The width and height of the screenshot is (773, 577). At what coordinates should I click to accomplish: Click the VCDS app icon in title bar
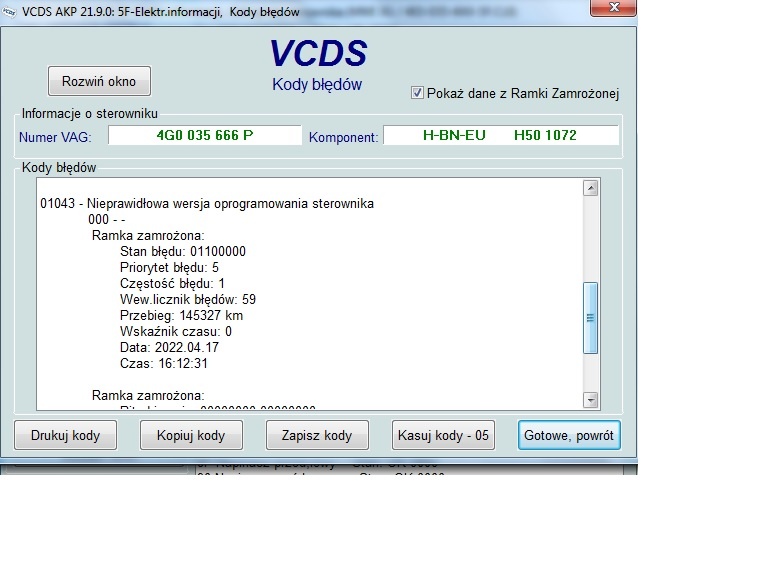click(x=9, y=12)
